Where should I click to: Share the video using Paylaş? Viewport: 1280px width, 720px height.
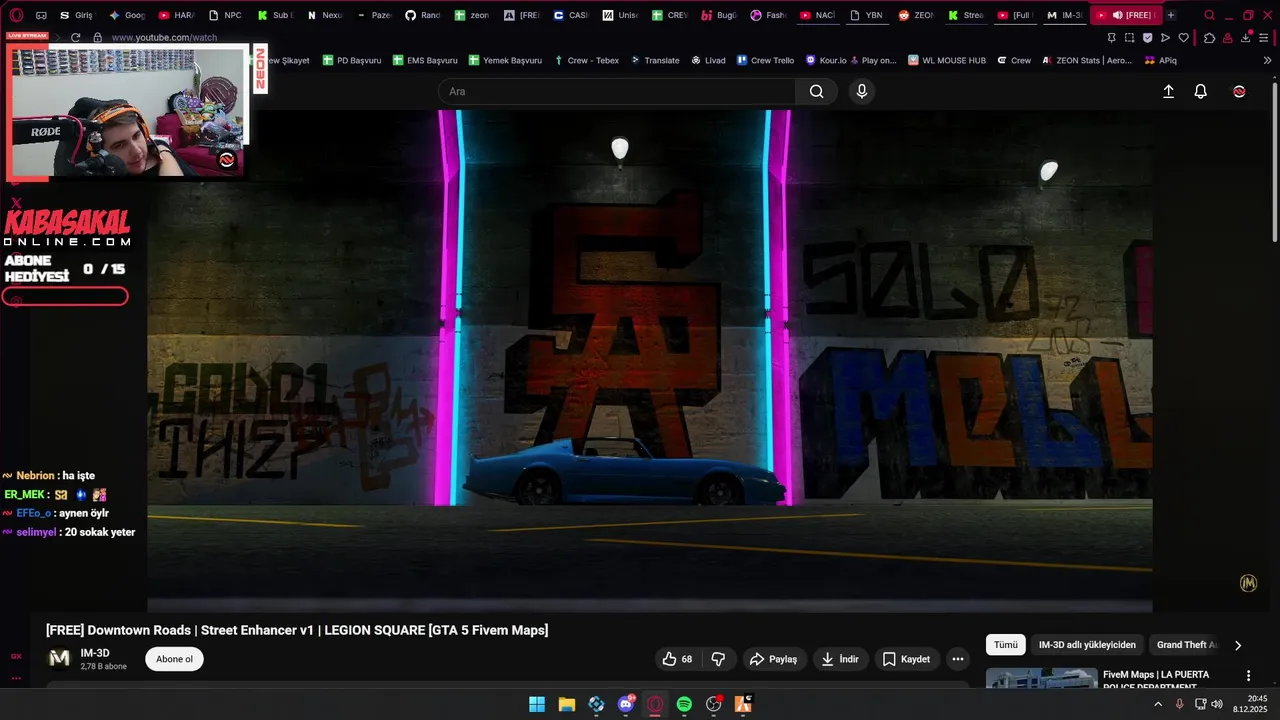click(773, 659)
